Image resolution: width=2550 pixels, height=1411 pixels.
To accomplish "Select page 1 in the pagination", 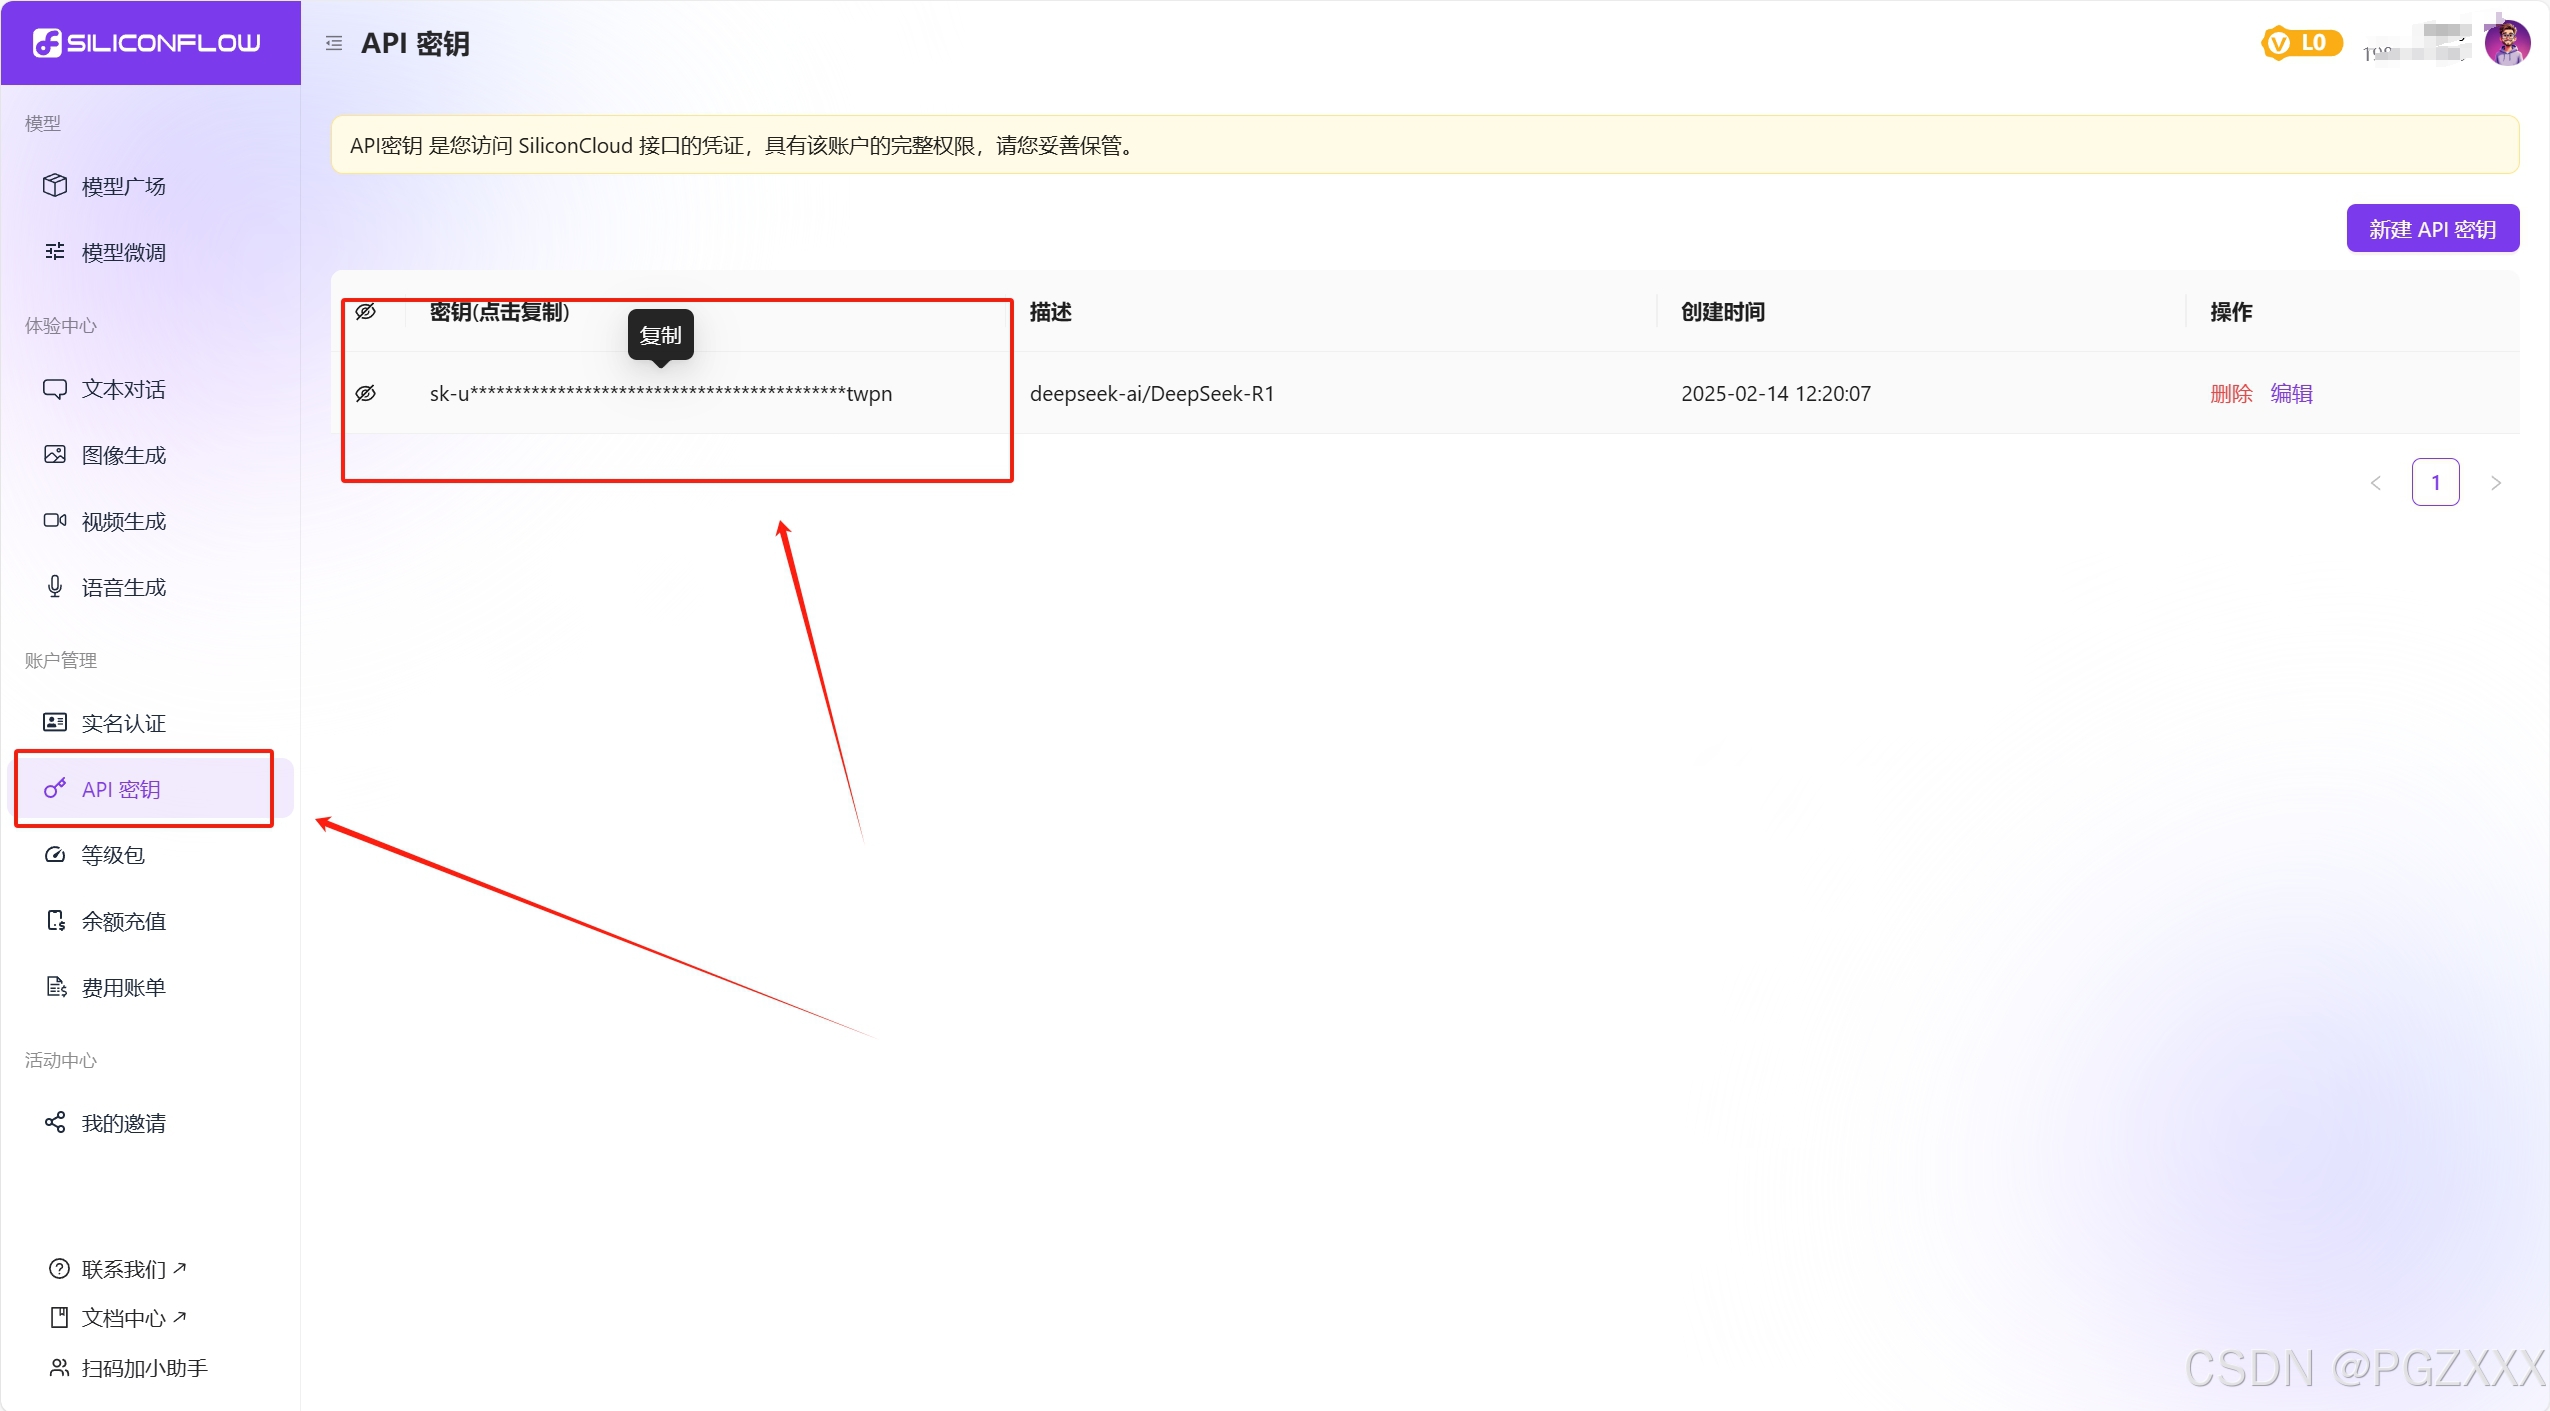I will click(x=2435, y=483).
